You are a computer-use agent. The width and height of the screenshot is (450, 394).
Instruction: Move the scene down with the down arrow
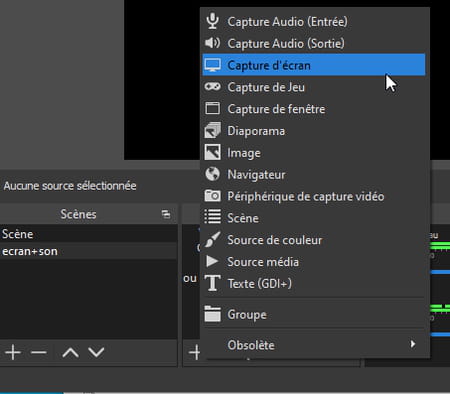pyautogui.click(x=96, y=352)
